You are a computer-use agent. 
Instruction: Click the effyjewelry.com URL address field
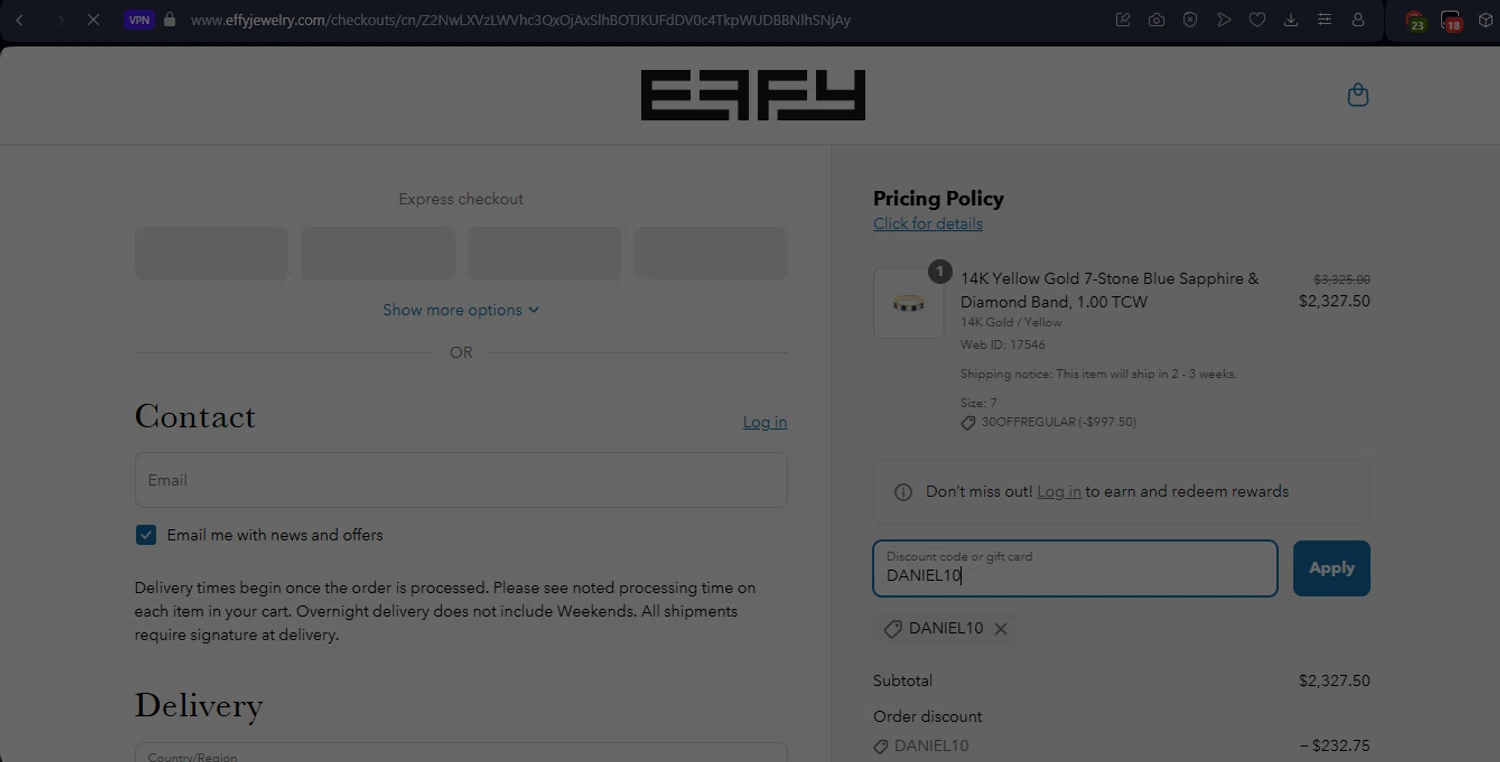(521, 20)
